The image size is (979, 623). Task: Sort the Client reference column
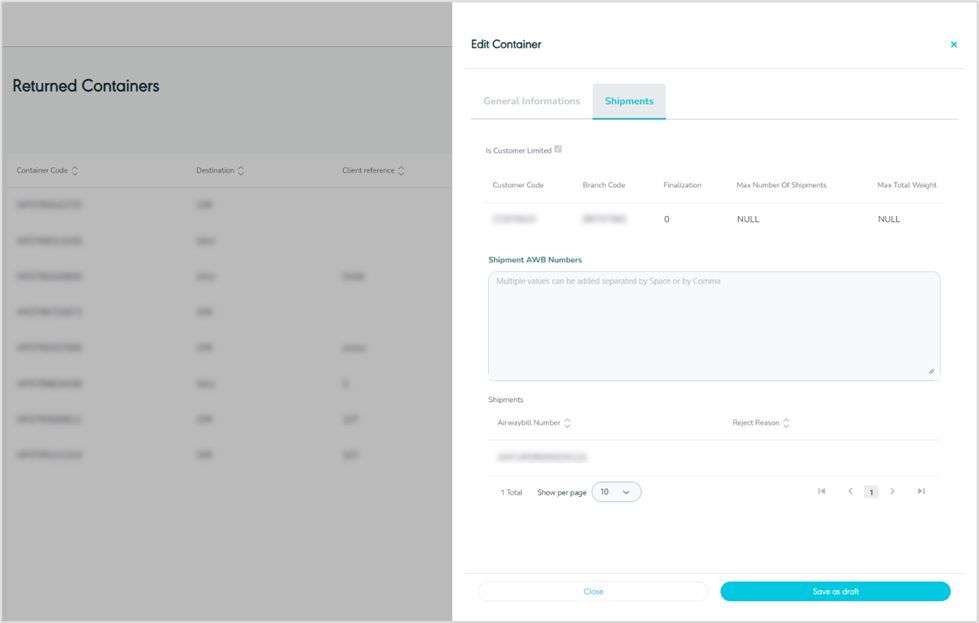[x=401, y=171]
